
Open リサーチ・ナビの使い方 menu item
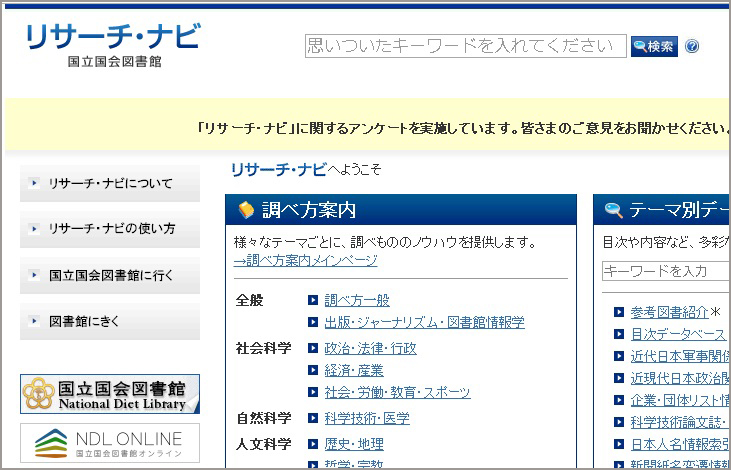coord(110,229)
